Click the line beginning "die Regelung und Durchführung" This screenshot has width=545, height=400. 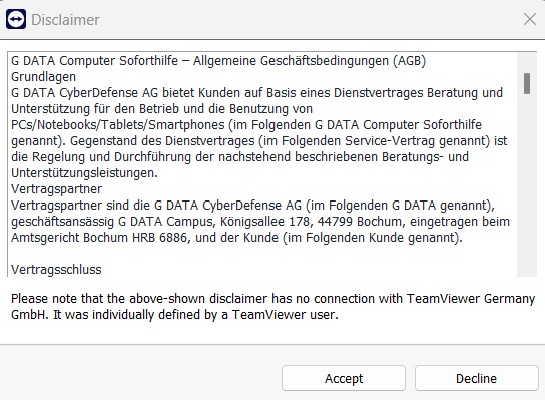240,157
